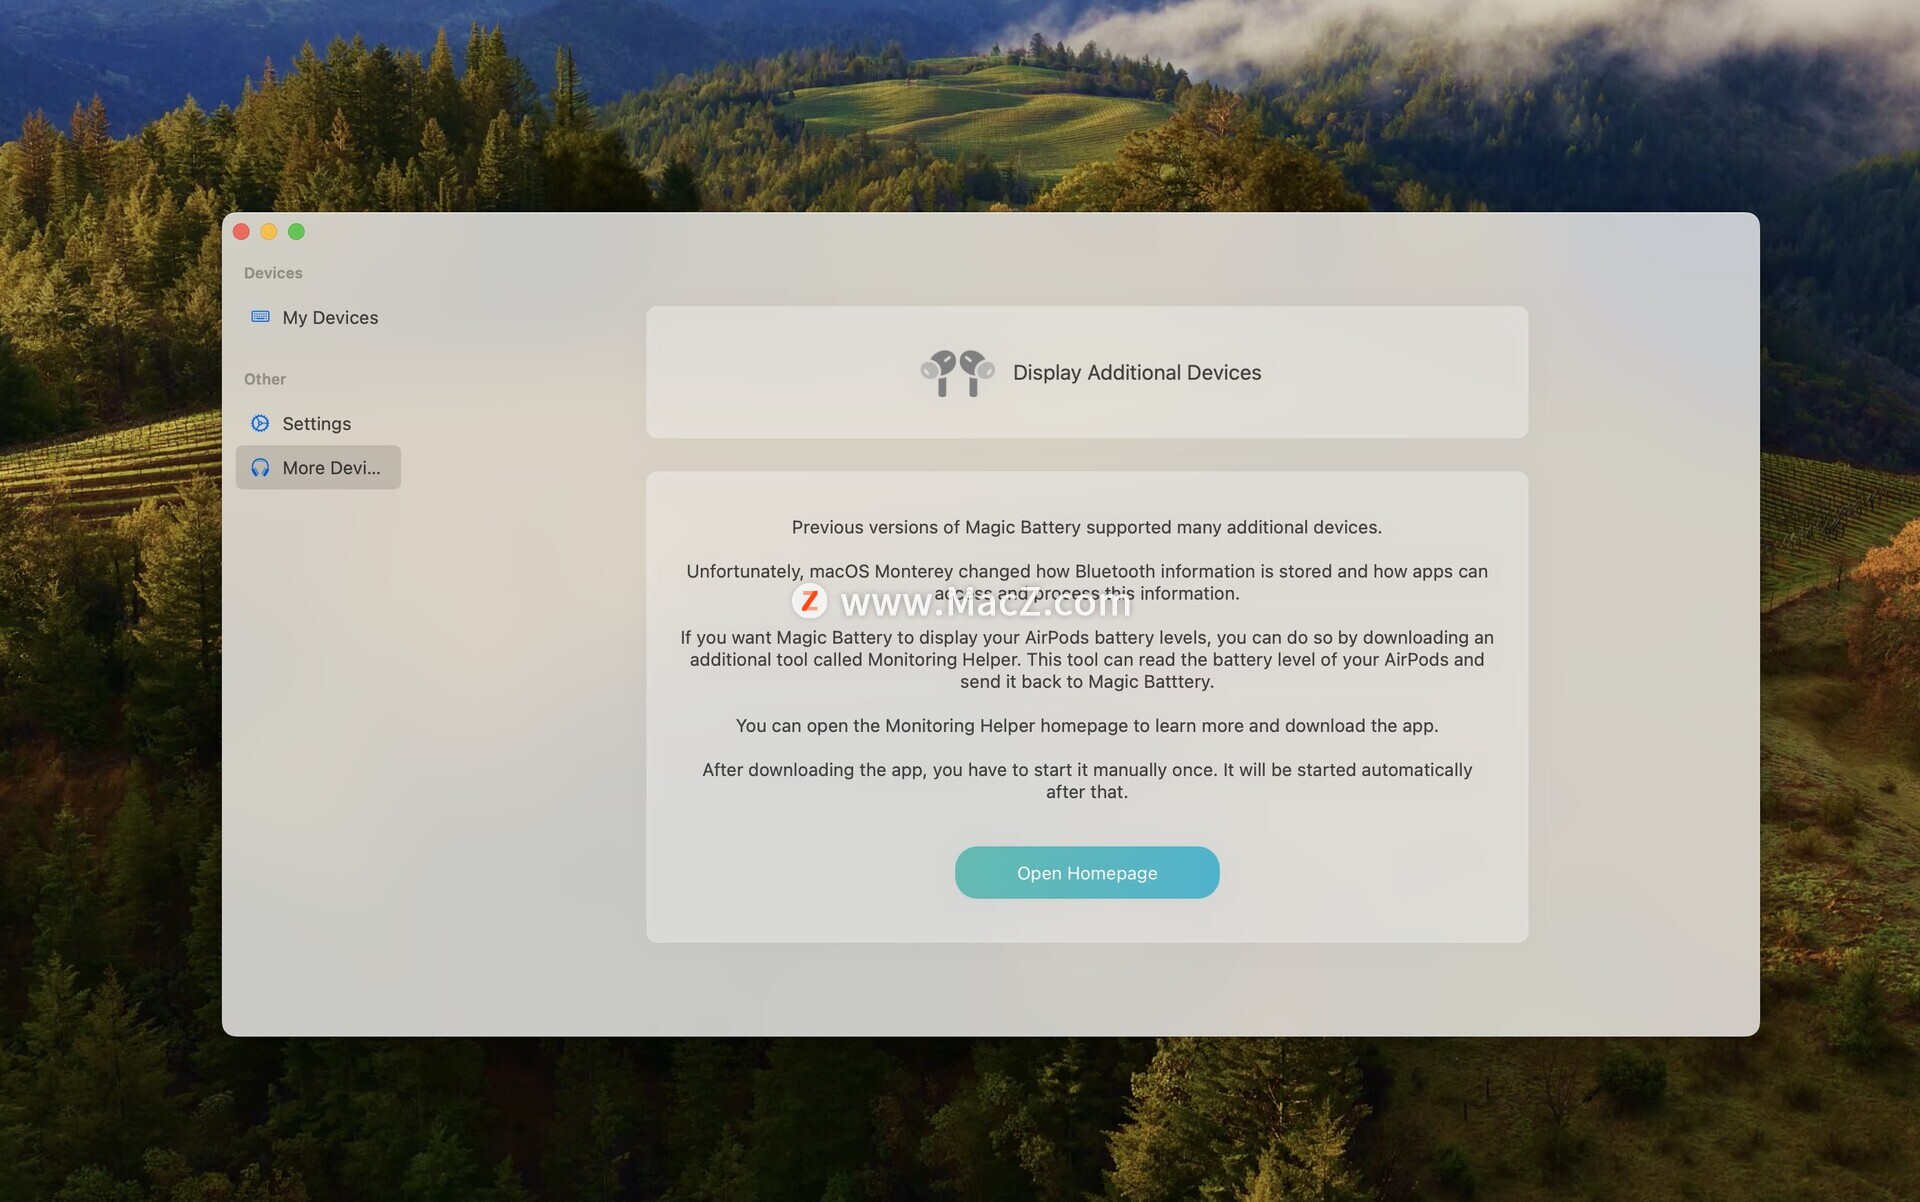Close the Magic Battery window

point(241,231)
